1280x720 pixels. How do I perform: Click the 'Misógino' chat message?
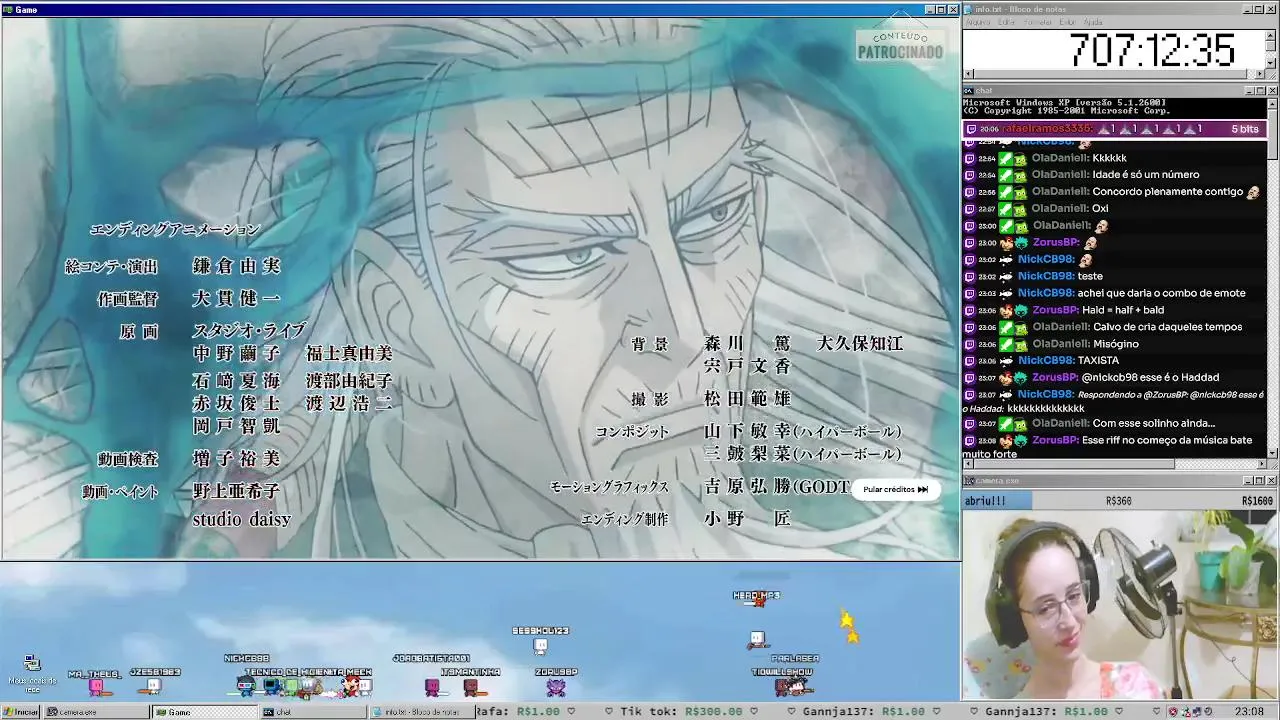[x=1115, y=344]
